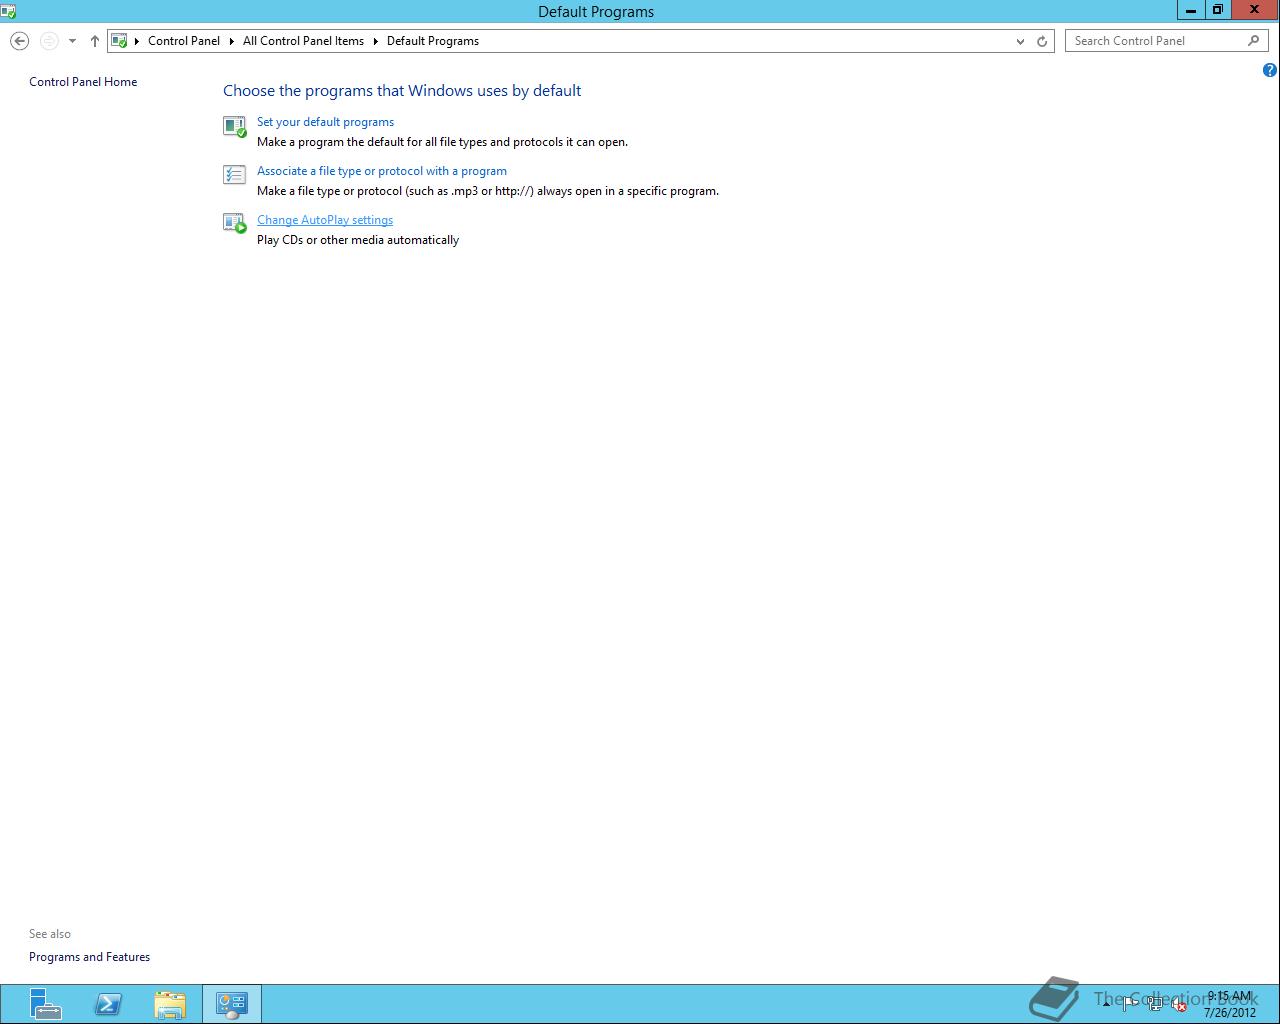This screenshot has height=1024, width=1280.
Task: Click the search magnifier icon
Action: [x=1254, y=41]
